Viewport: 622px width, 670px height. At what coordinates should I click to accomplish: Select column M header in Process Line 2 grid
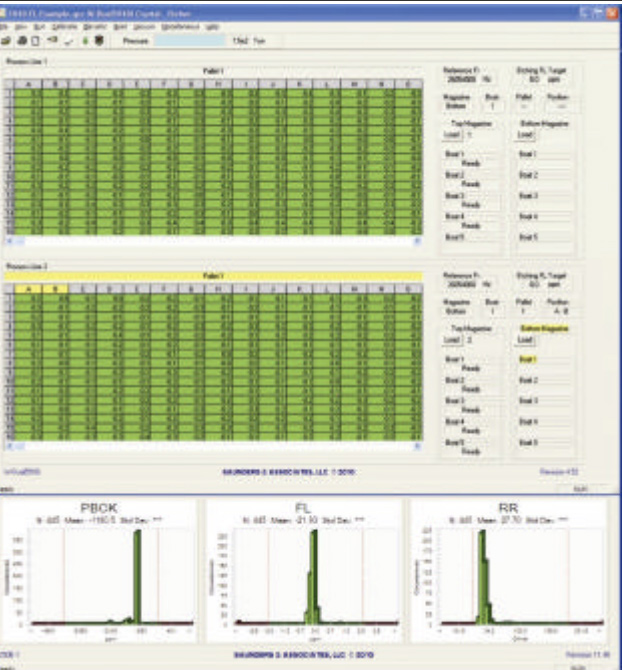[354, 289]
